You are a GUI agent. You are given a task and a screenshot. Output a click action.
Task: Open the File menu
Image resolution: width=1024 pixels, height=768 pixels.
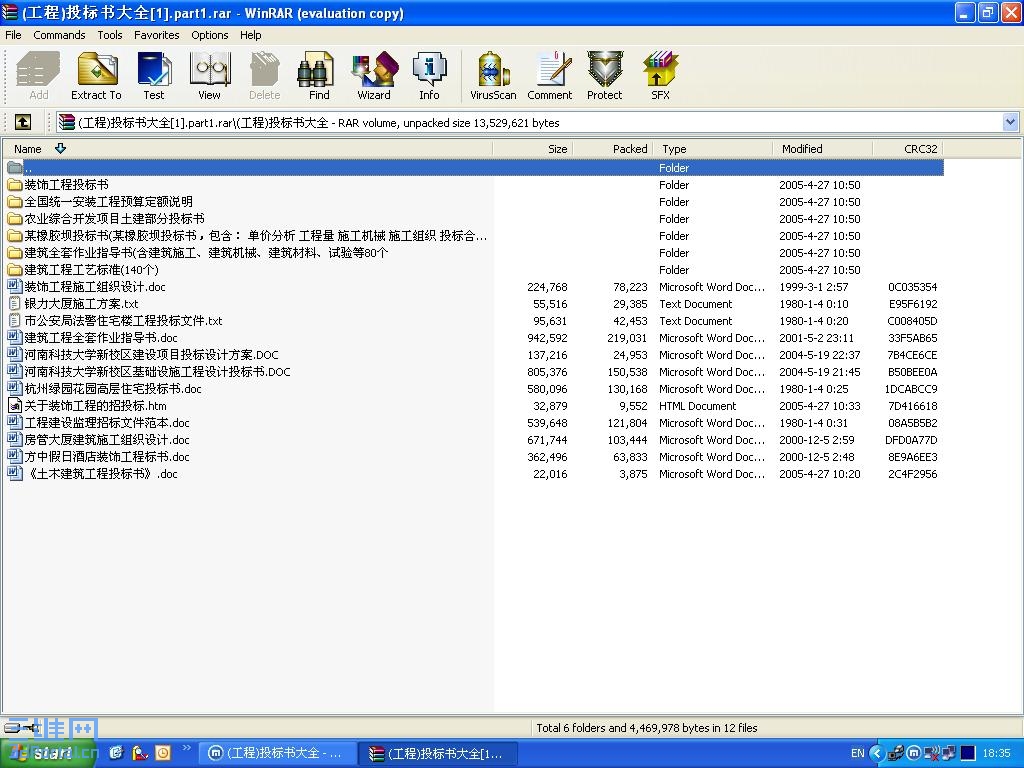(x=13, y=35)
